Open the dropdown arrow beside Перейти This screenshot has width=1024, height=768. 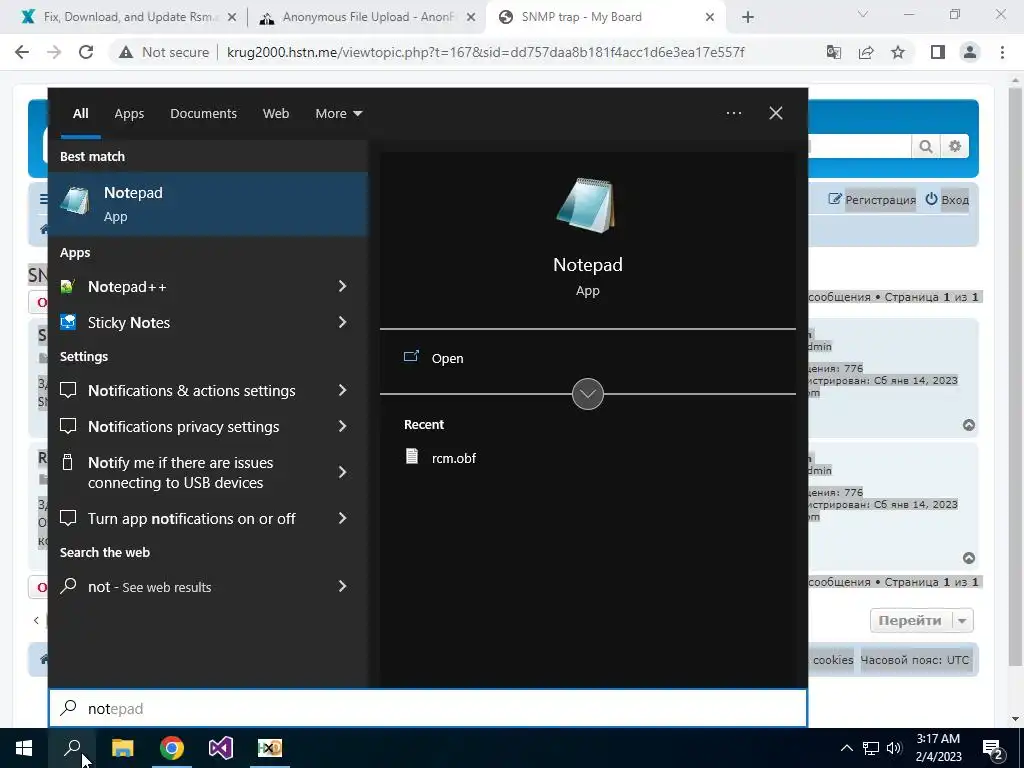963,620
